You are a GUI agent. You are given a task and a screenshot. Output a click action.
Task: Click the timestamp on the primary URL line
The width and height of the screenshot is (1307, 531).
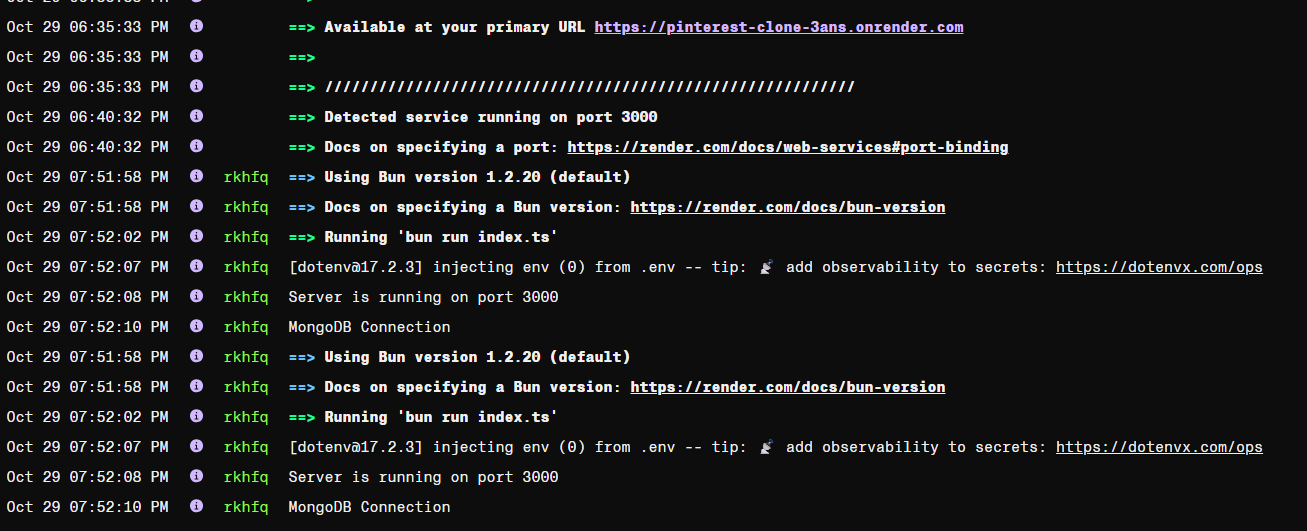pyautogui.click(x=87, y=27)
